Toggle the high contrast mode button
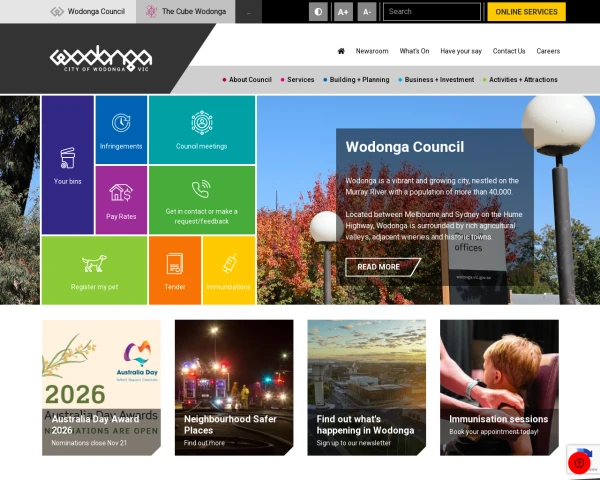Viewport: 600px width, 480px height. tap(318, 12)
